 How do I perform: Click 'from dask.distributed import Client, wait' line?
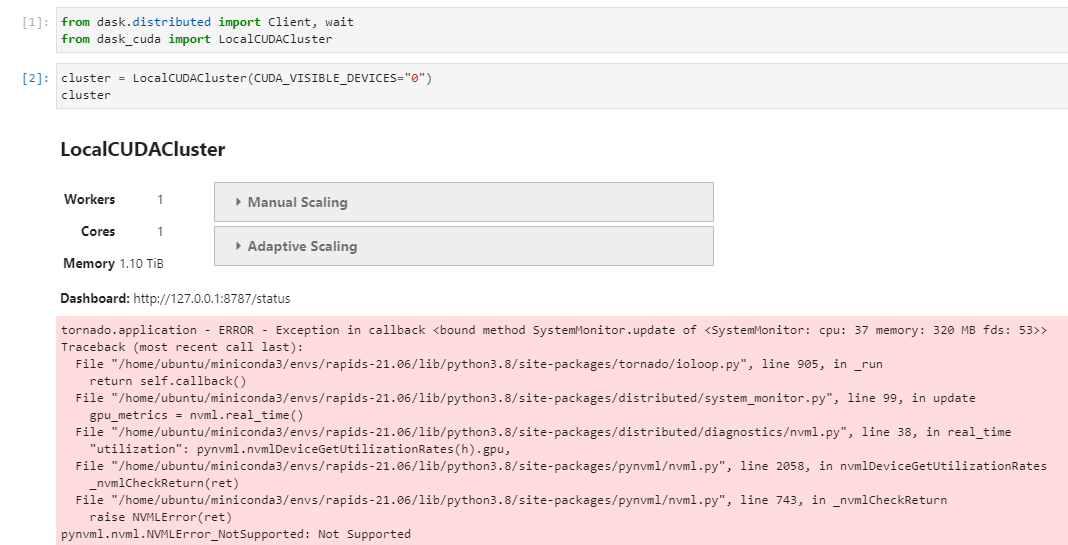(x=208, y=22)
